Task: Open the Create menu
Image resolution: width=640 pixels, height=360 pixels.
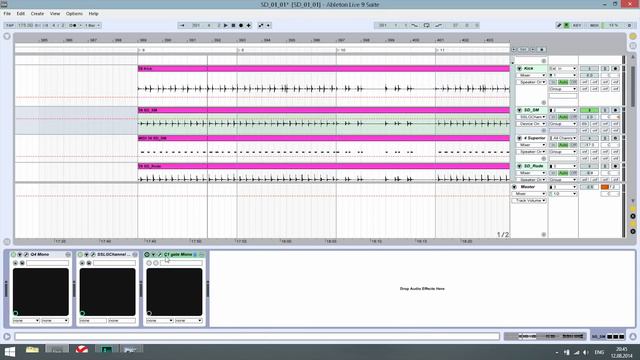Action: tap(37, 13)
